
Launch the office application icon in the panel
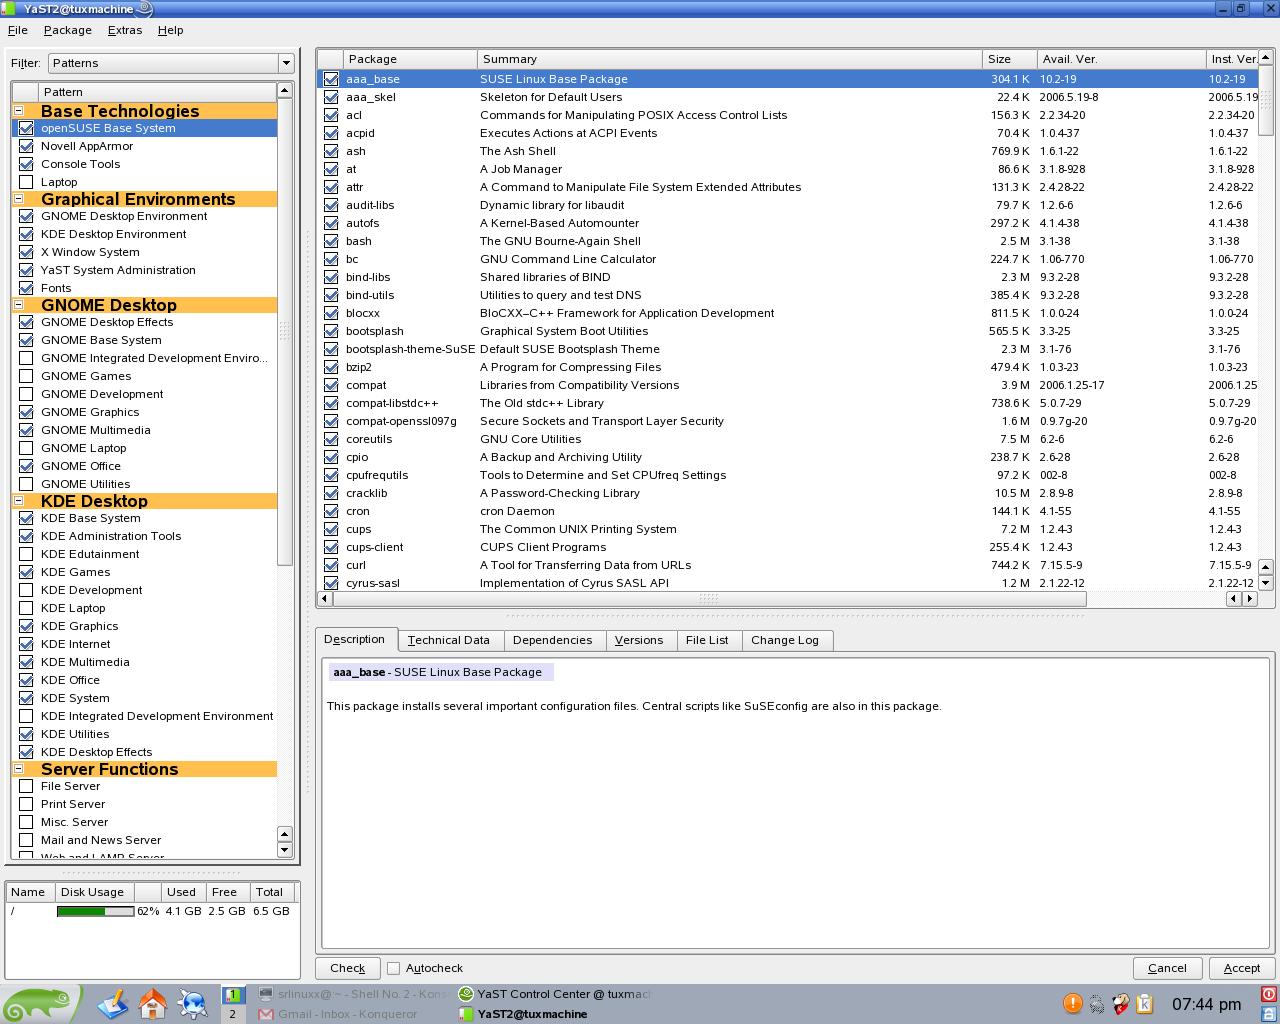pos(112,1003)
